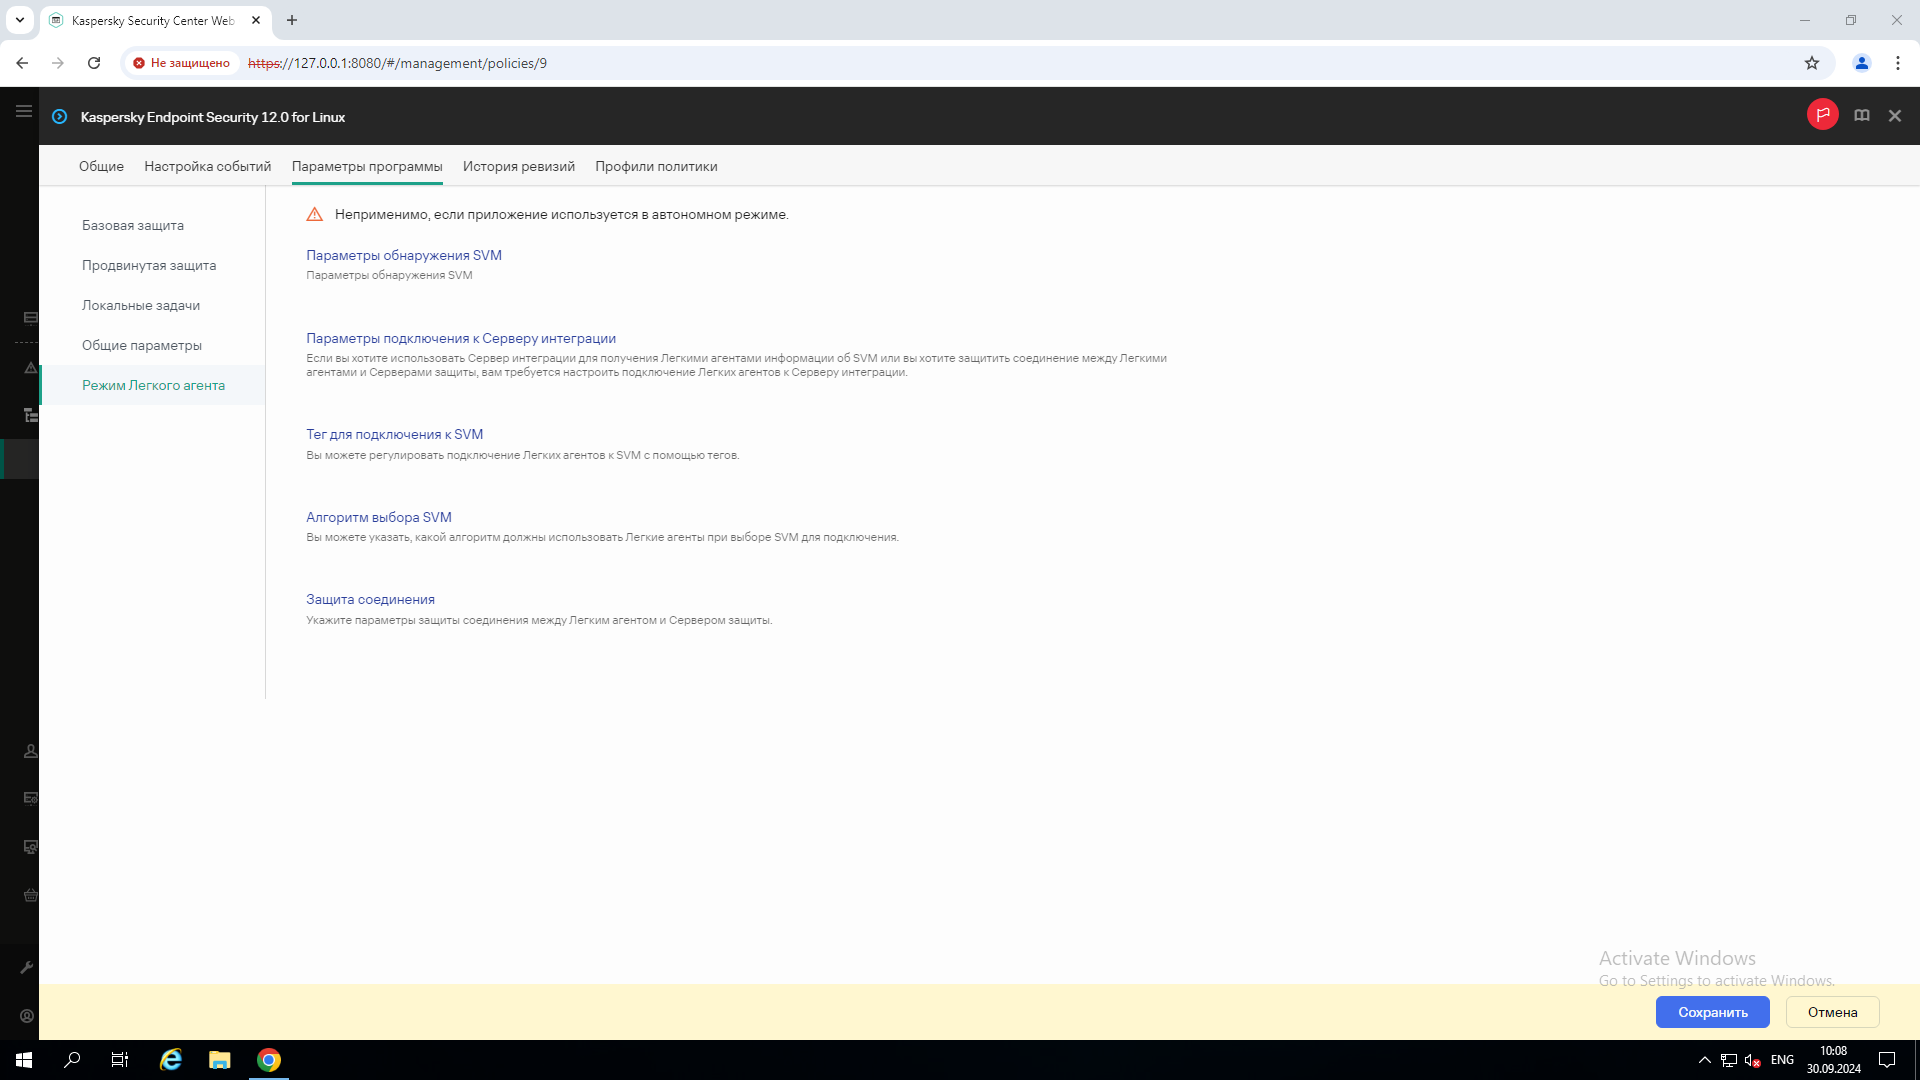The width and height of the screenshot is (1920, 1080).
Task: Select Режим Легкого агента section
Action: click(x=152, y=385)
